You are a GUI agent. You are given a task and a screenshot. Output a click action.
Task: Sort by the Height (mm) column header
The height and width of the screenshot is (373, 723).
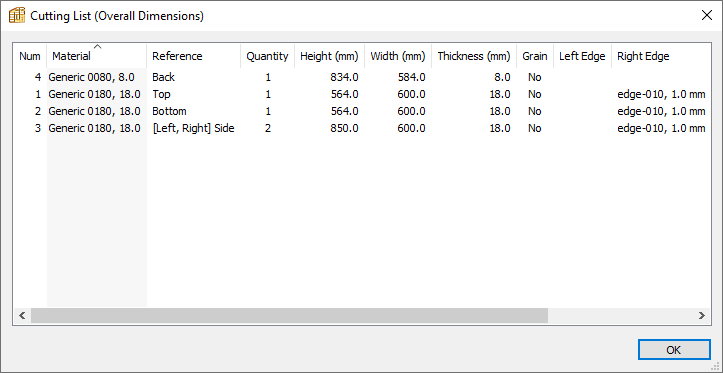[x=329, y=56]
